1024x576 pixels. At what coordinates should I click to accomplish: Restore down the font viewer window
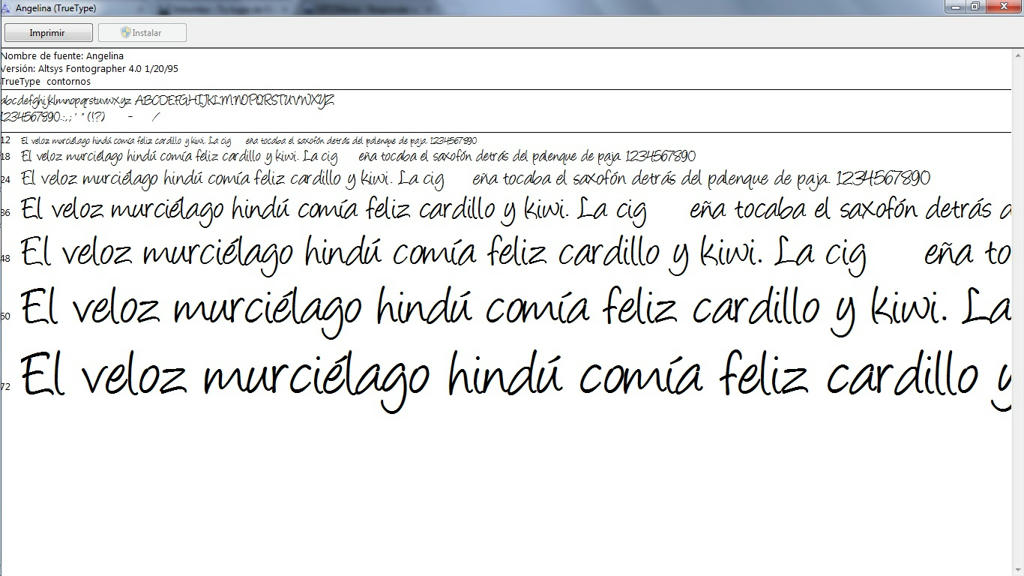coord(975,6)
